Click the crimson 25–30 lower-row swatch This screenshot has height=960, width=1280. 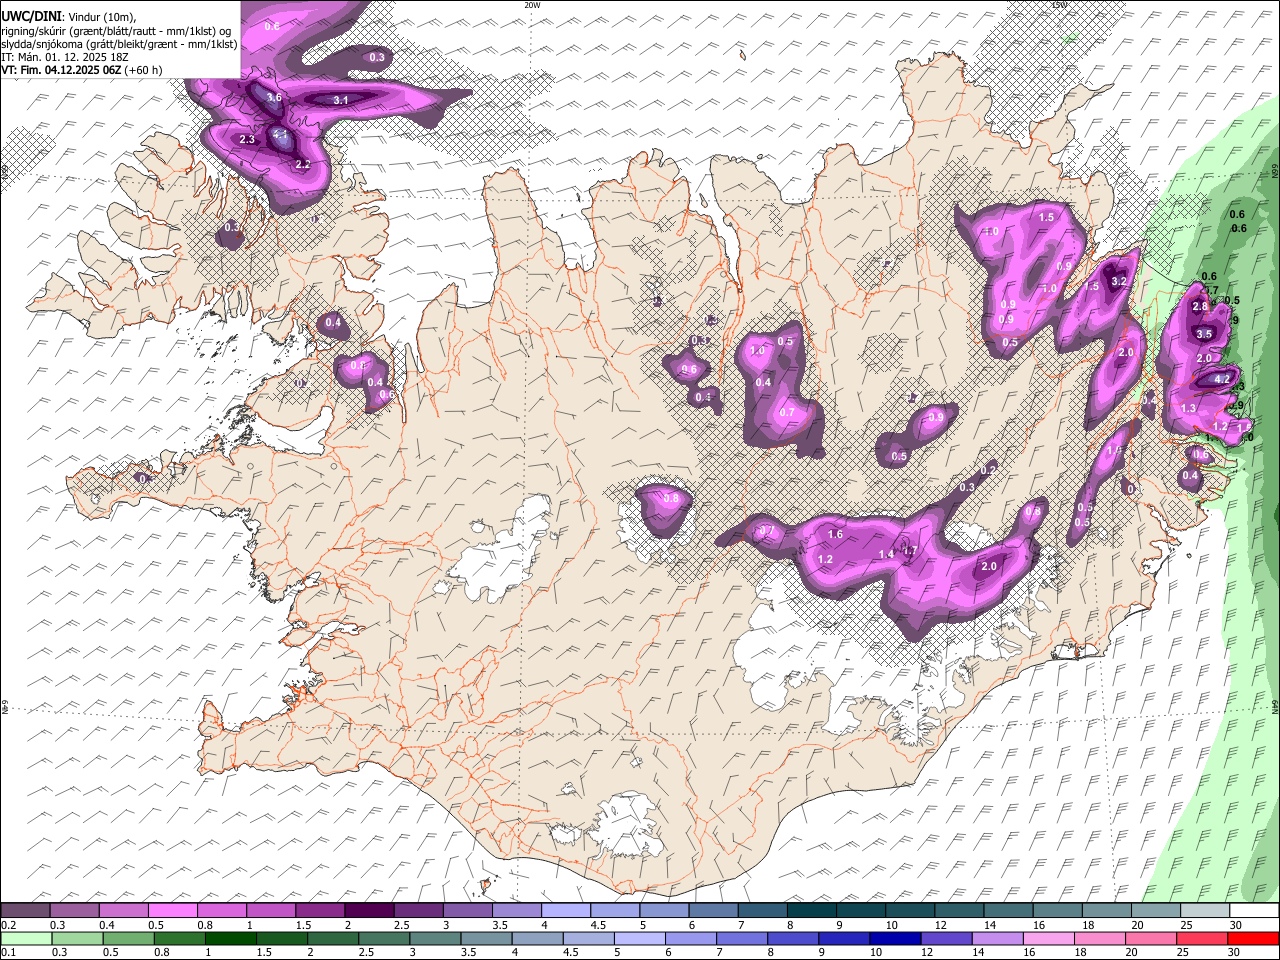click(x=1201, y=939)
